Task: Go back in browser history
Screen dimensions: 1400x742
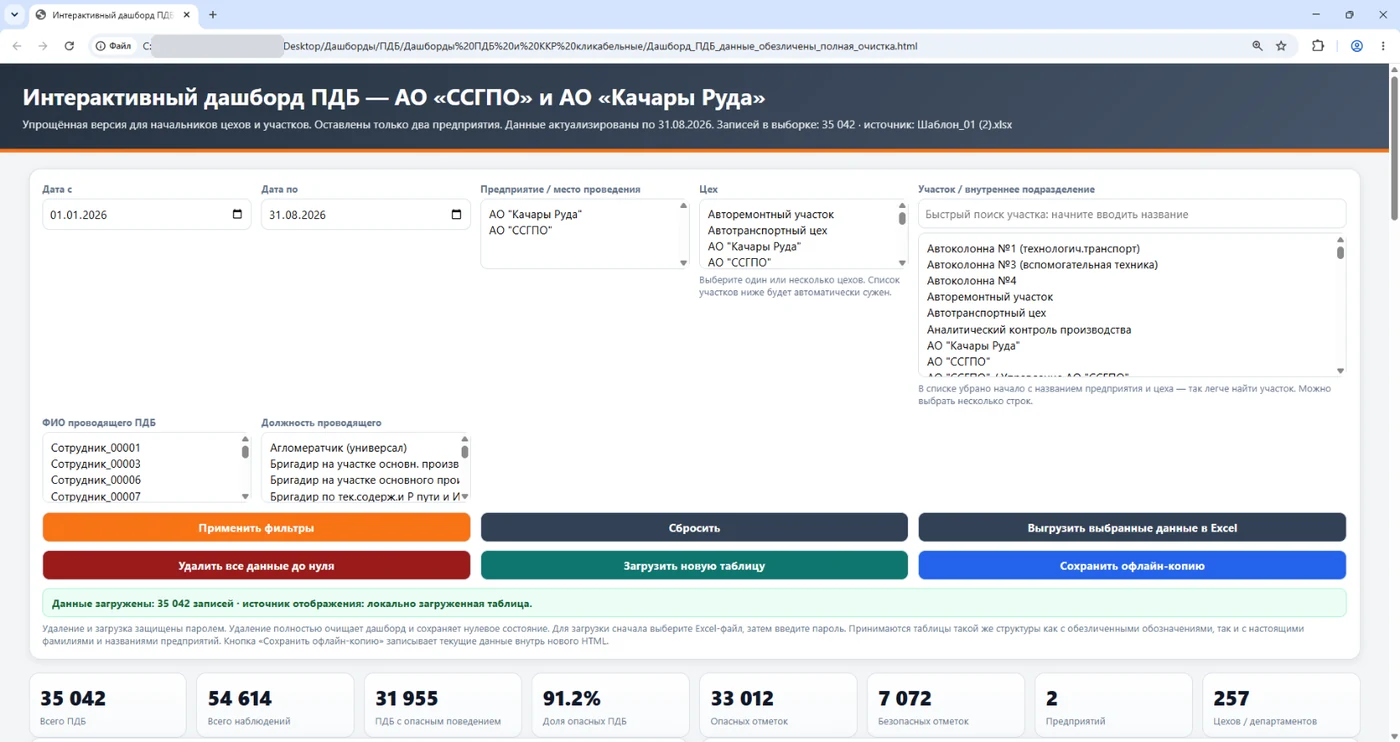Action: tap(16, 46)
